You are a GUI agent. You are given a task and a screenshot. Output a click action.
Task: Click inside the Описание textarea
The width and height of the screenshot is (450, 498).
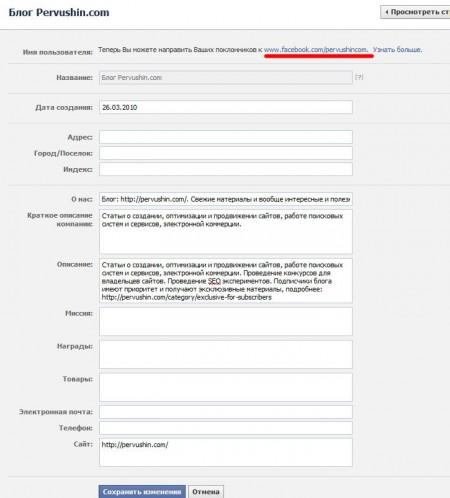(226, 281)
